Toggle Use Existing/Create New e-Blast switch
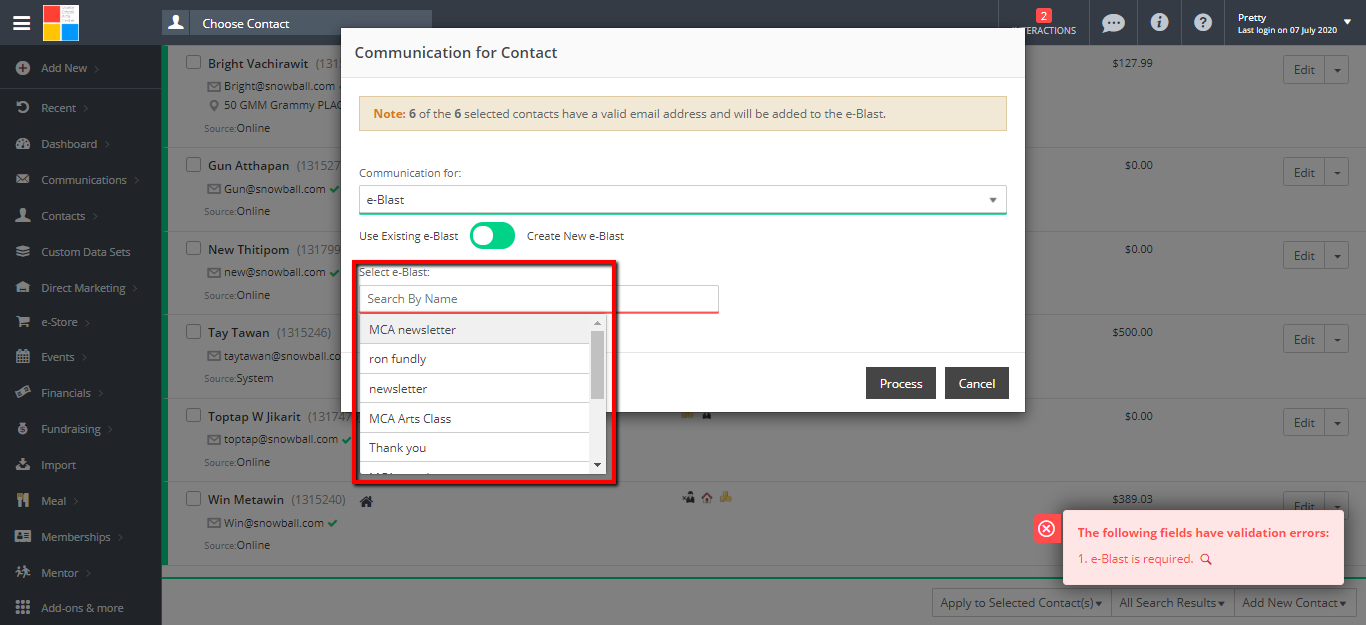 [492, 236]
